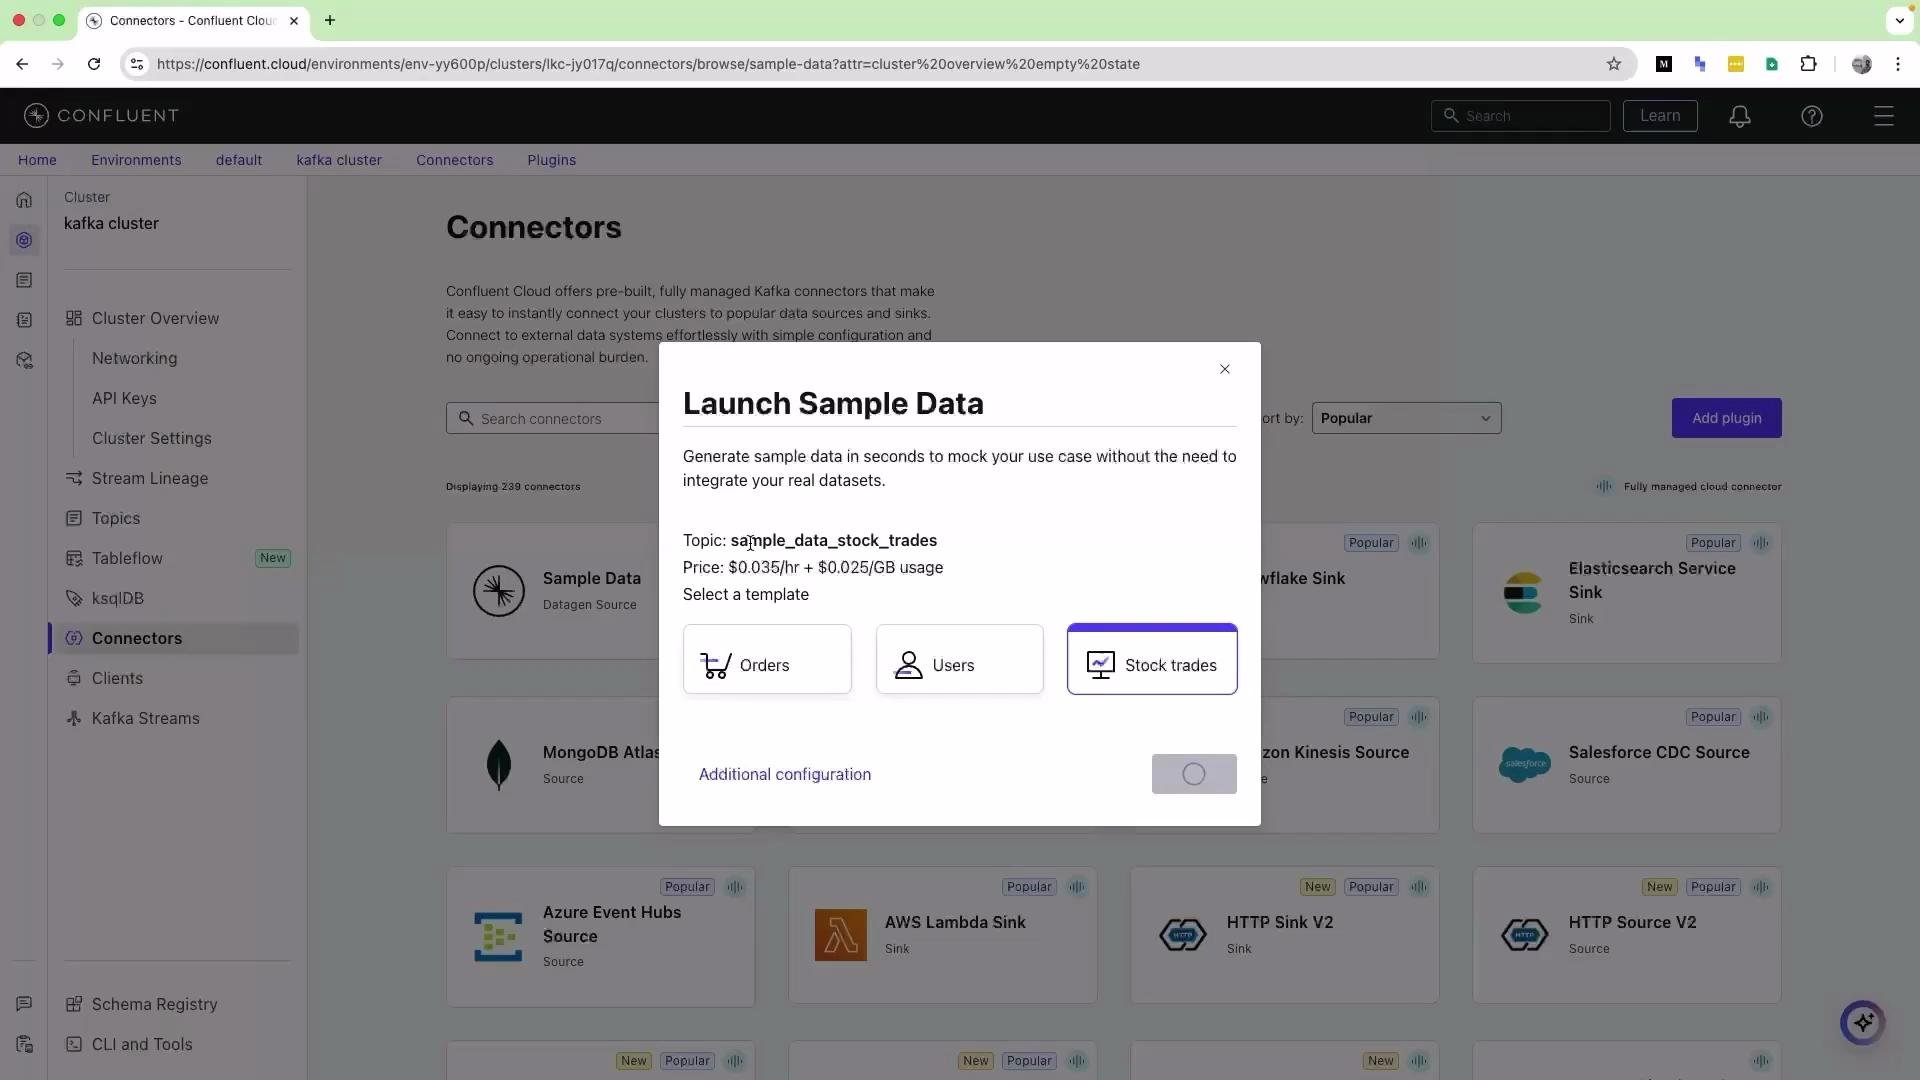
Task: Click the home icon in left rail
Action: (24, 200)
